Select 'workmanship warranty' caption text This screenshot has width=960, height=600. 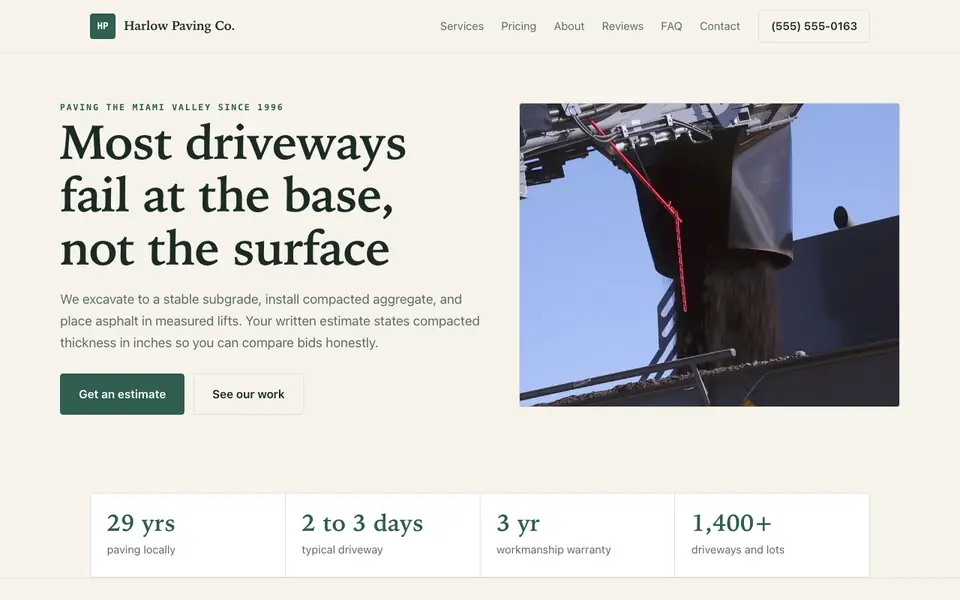[553, 550]
